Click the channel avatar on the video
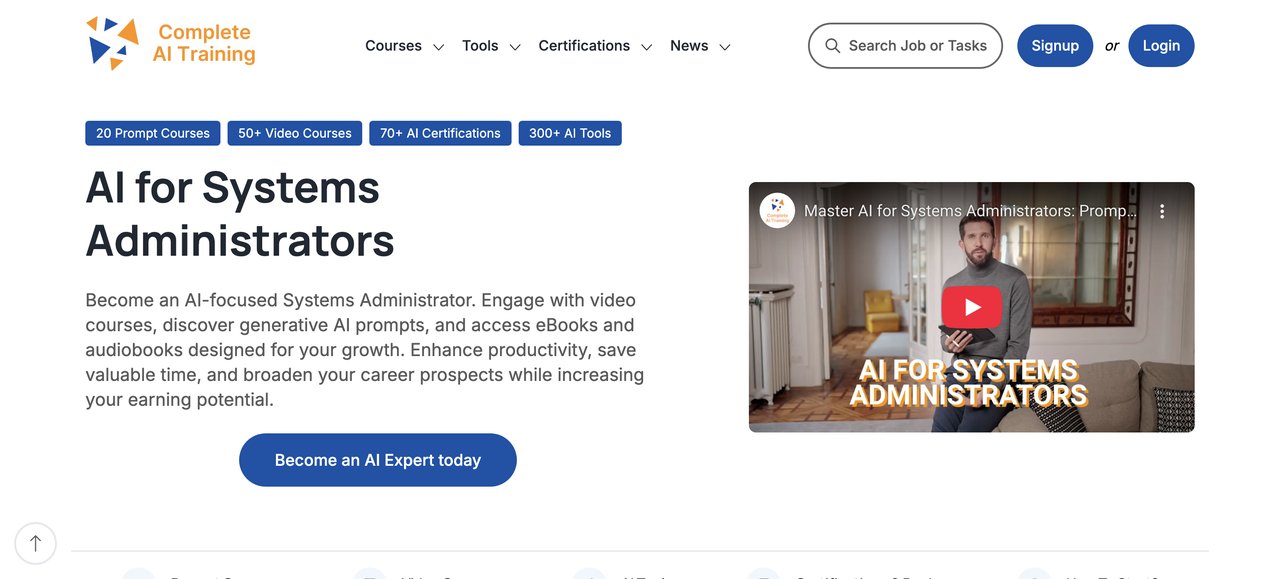This screenshot has width=1280, height=579. [x=777, y=211]
